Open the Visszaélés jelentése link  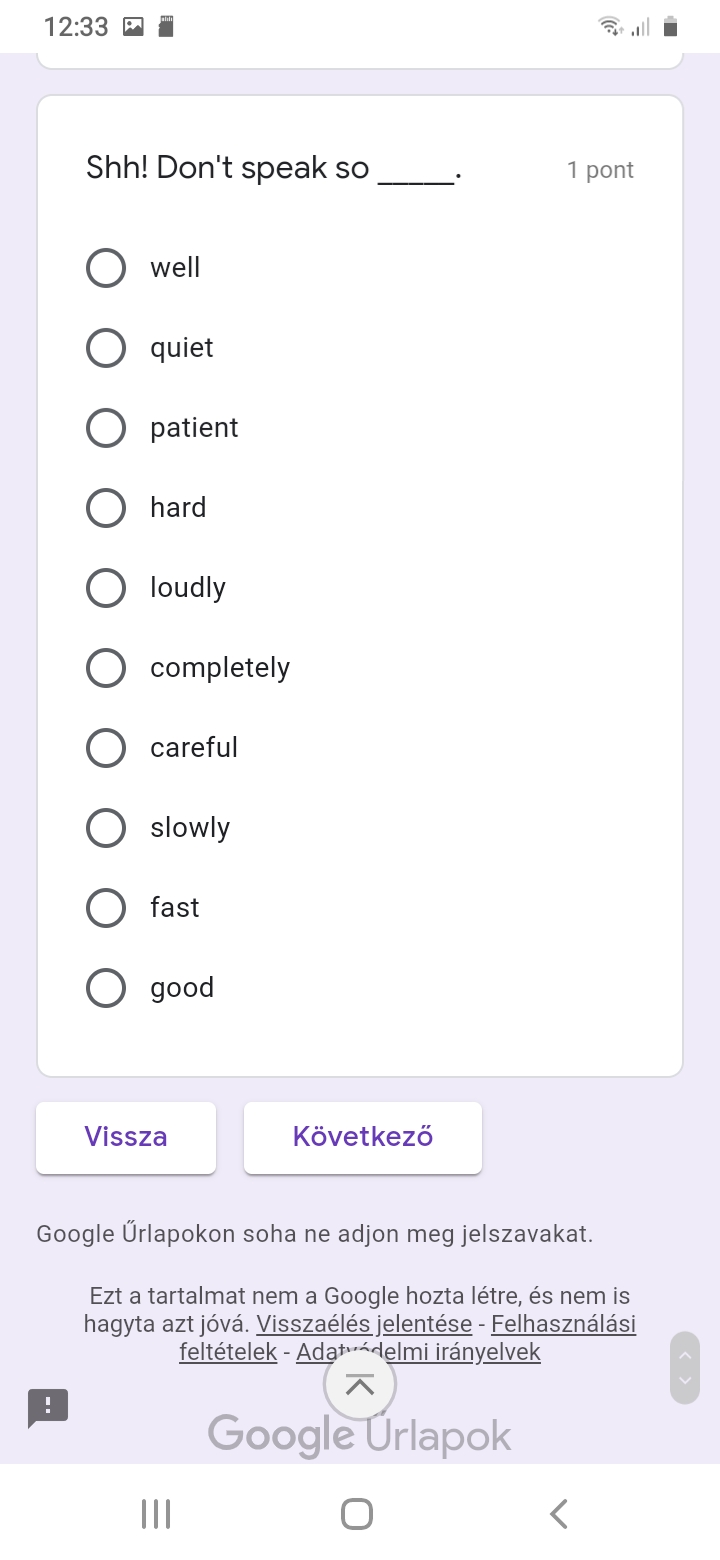[364, 1325]
